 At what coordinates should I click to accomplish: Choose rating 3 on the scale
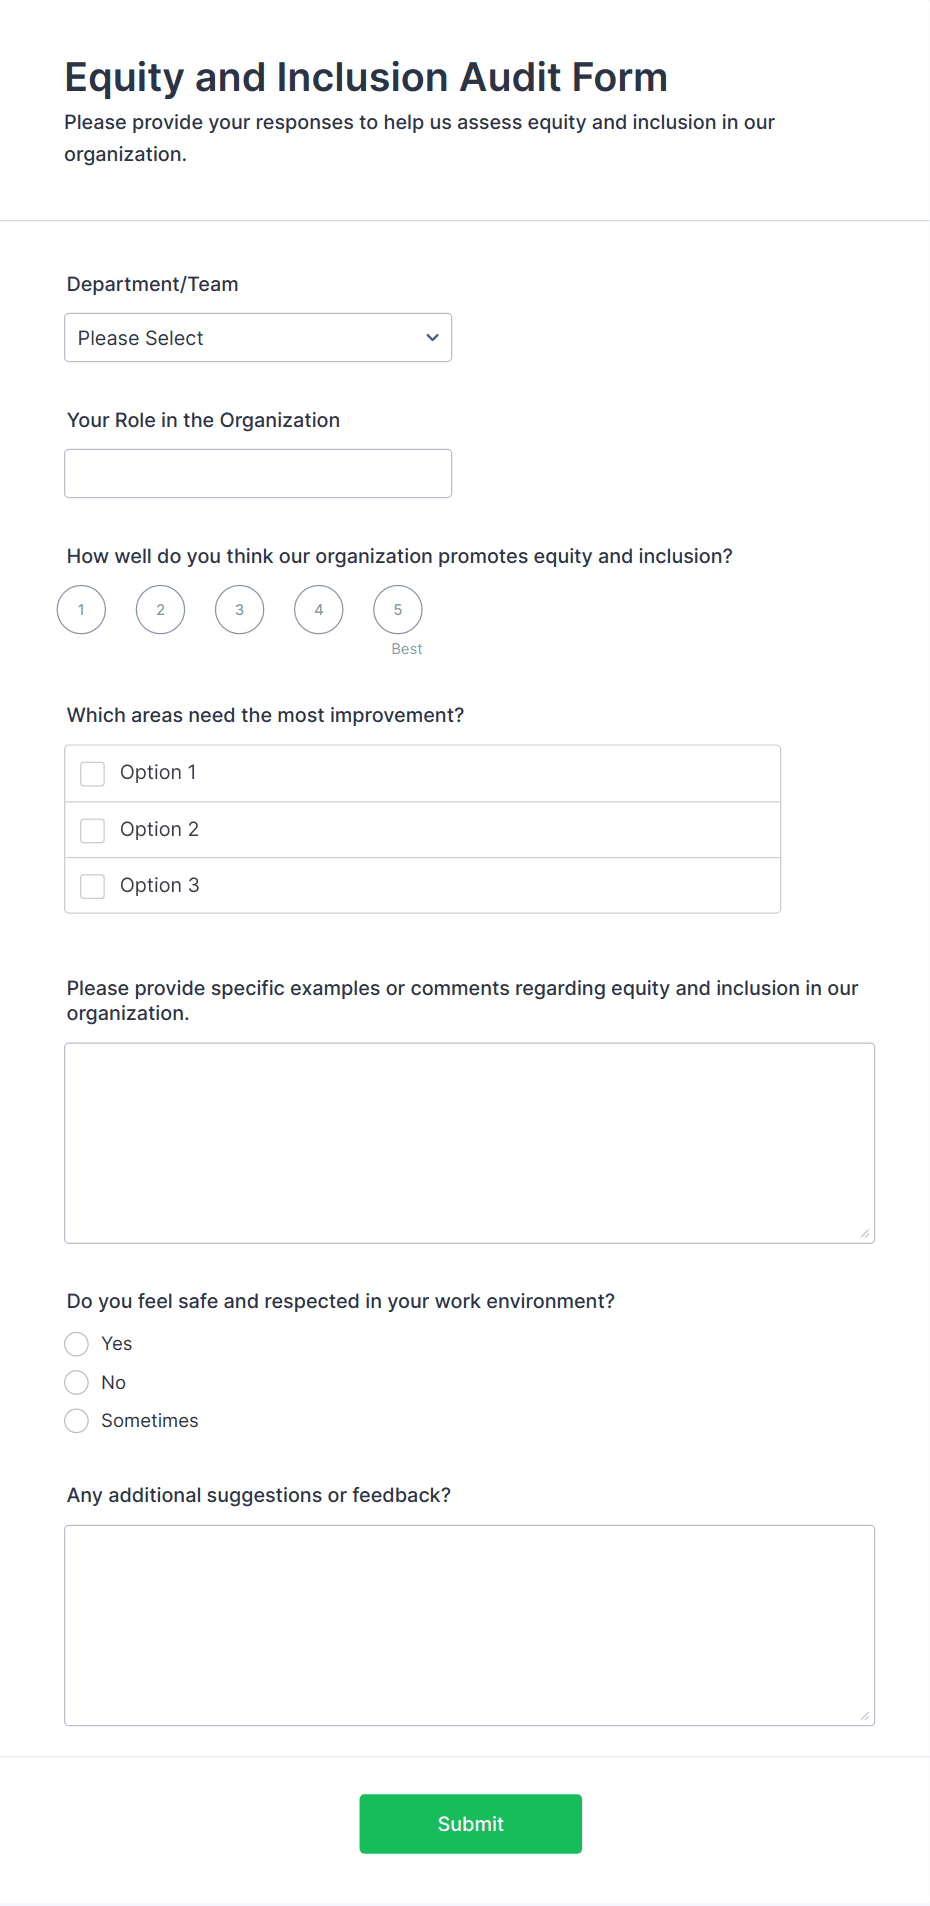click(x=239, y=610)
